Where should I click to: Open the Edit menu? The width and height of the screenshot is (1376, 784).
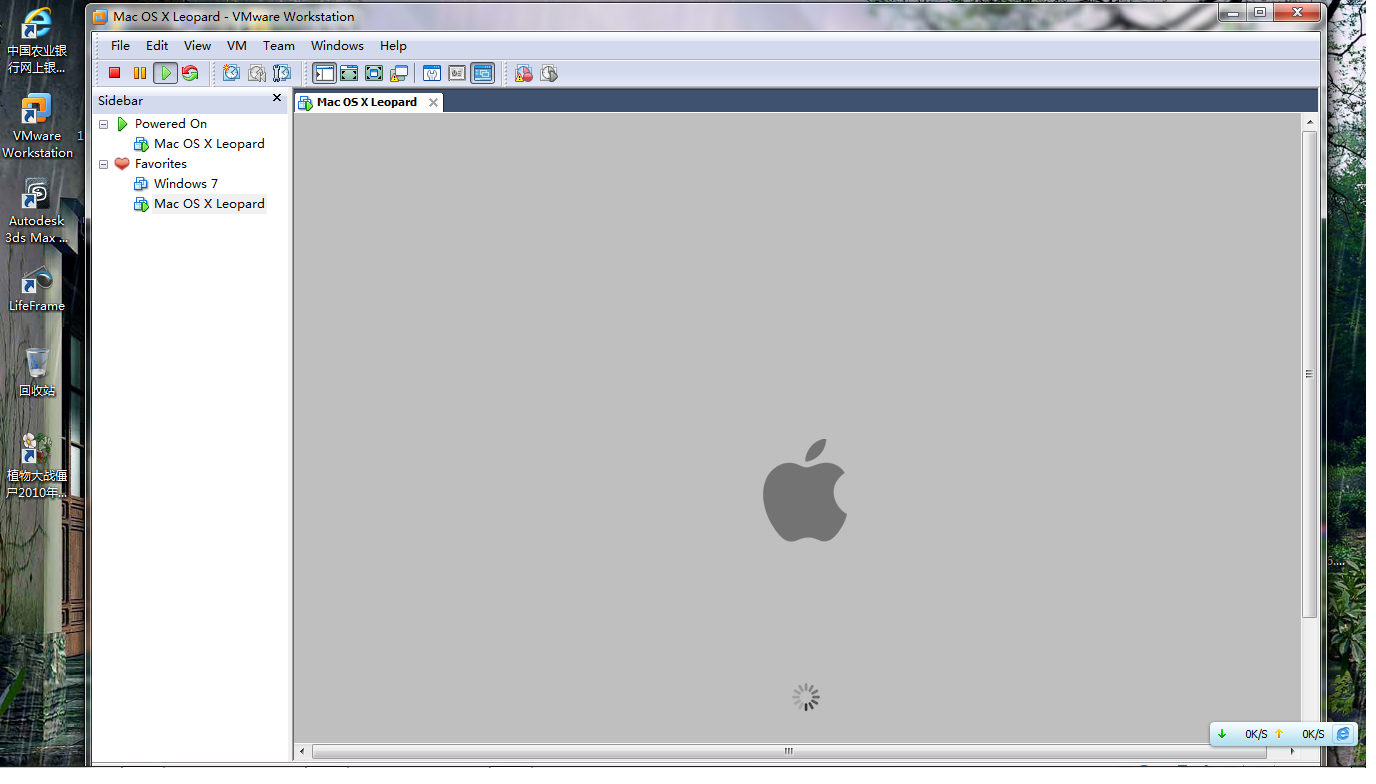coord(157,45)
